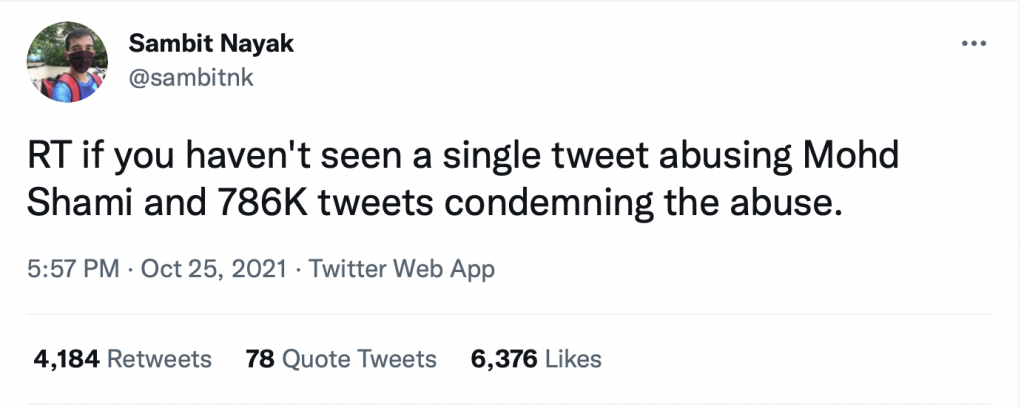Open the Sambit Nayak display name link

click(198, 46)
